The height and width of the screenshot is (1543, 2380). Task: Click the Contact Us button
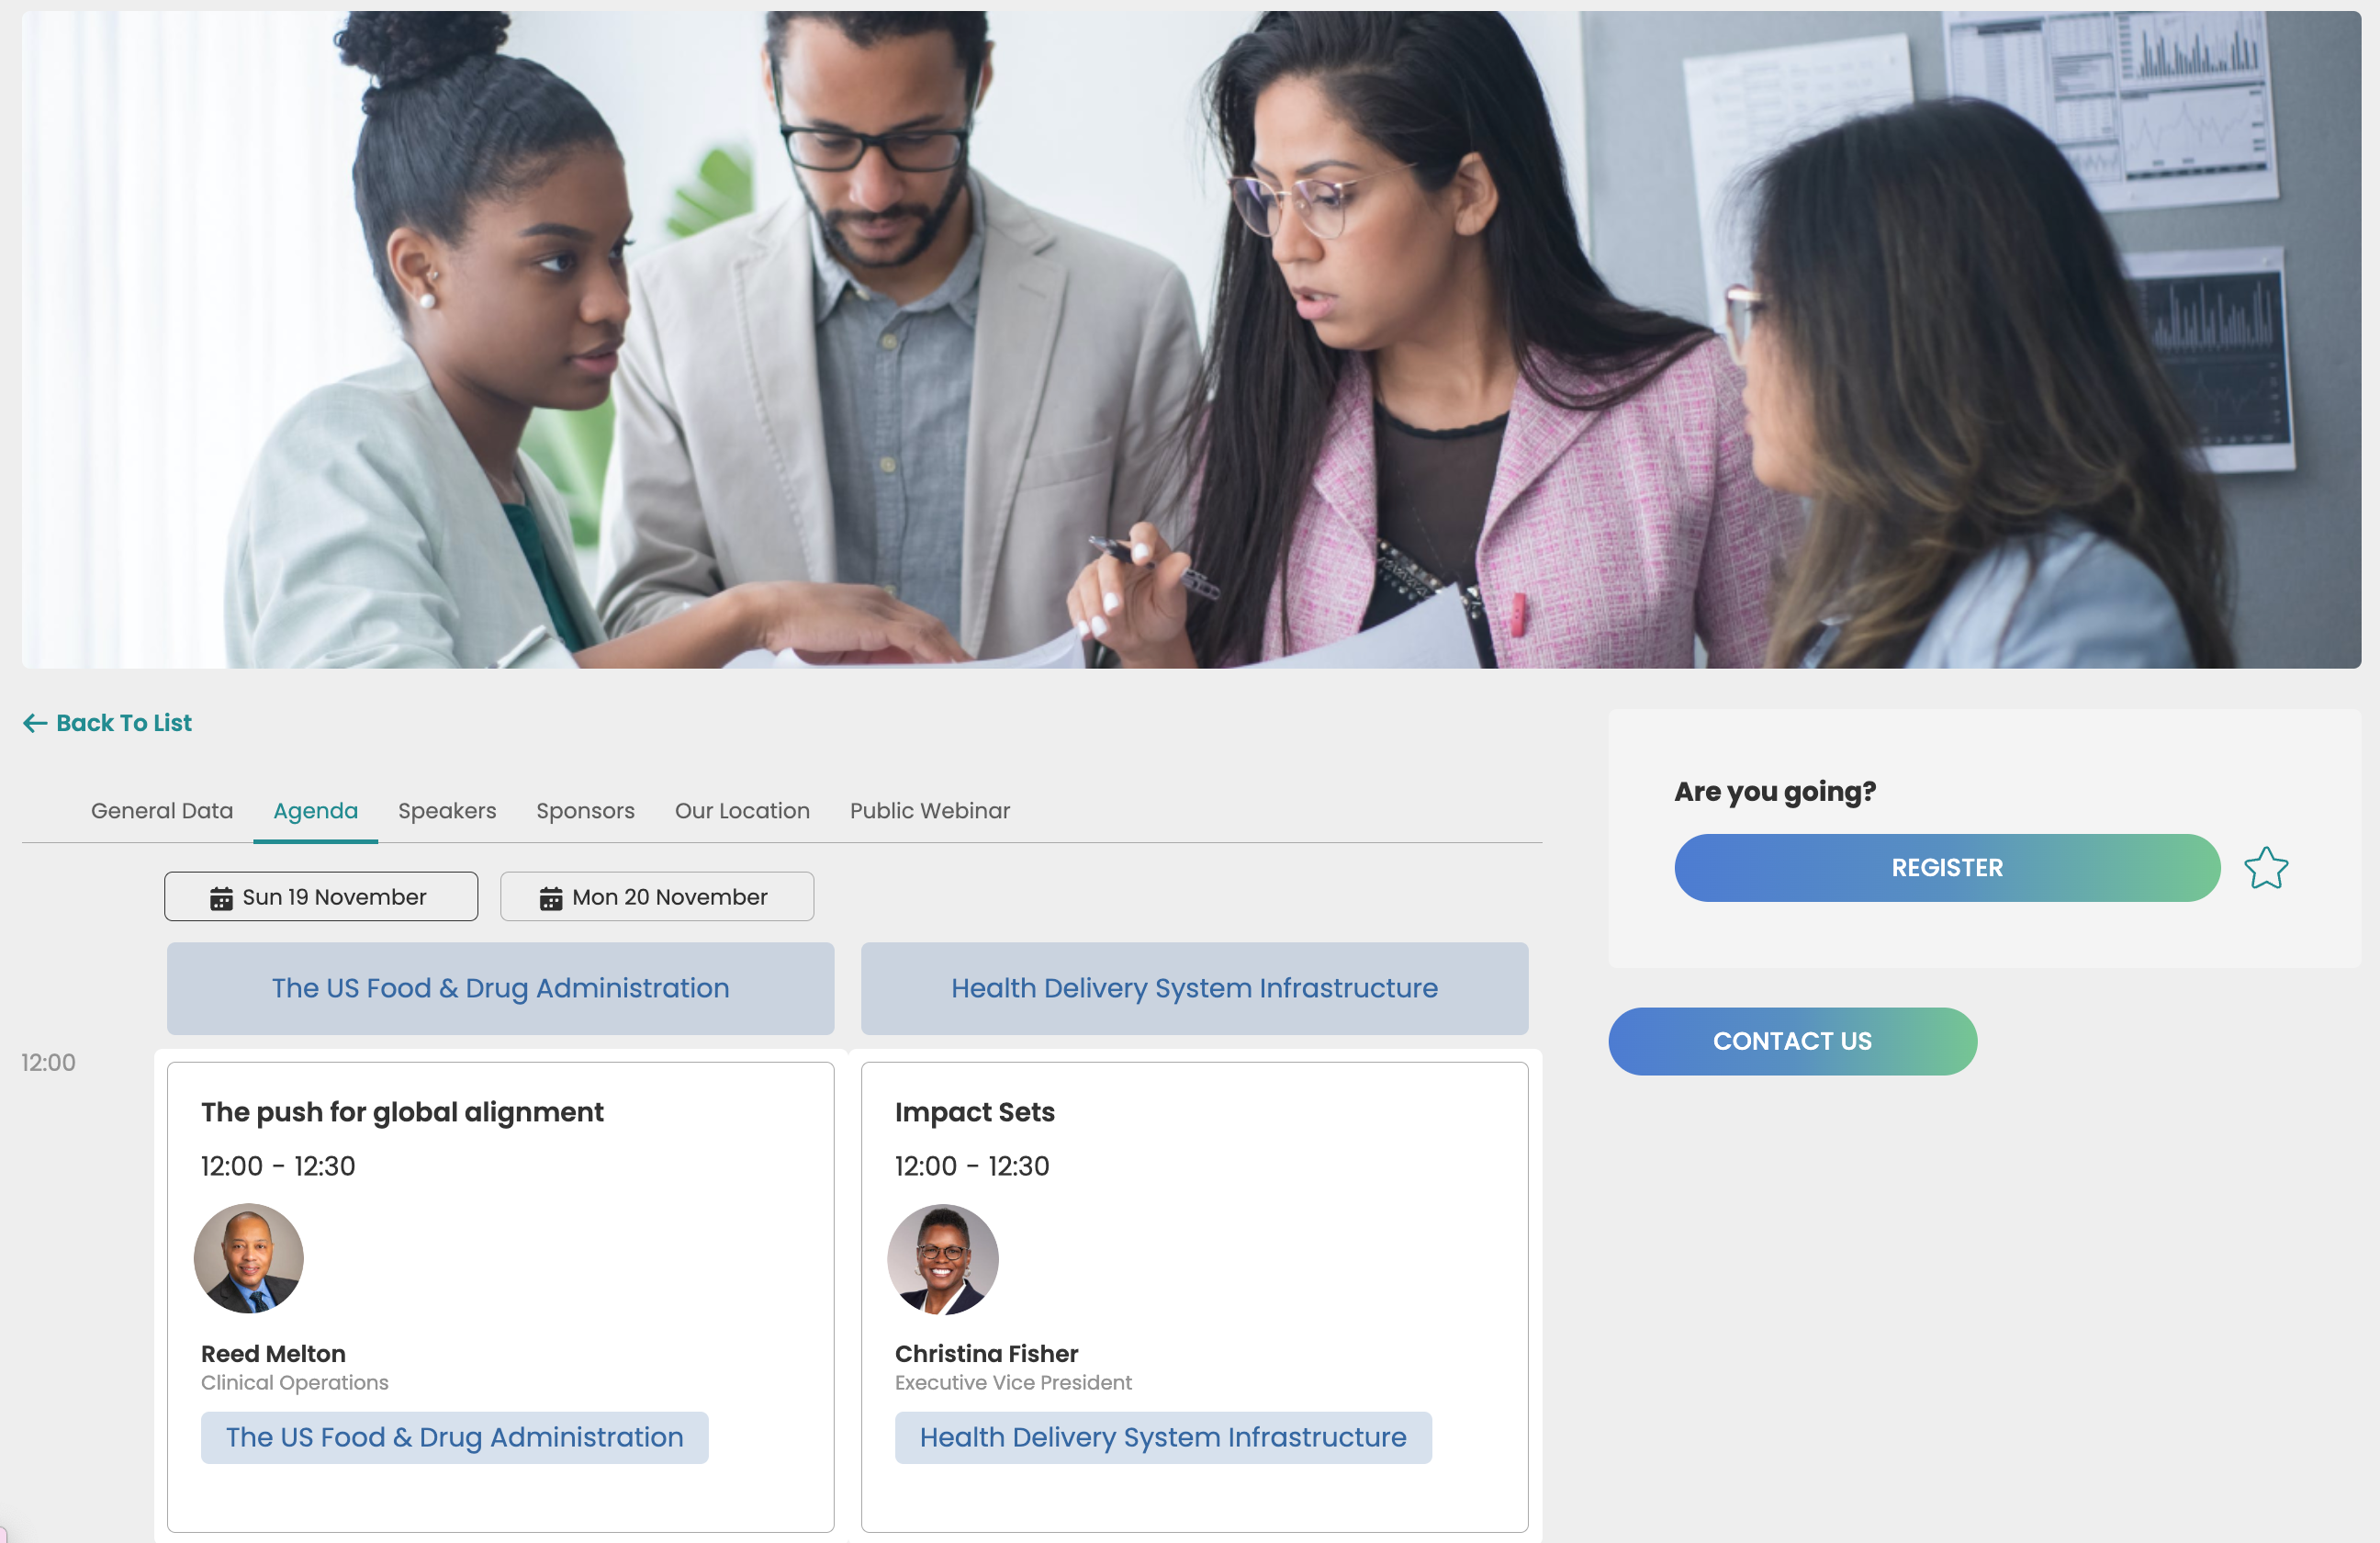point(1792,1041)
